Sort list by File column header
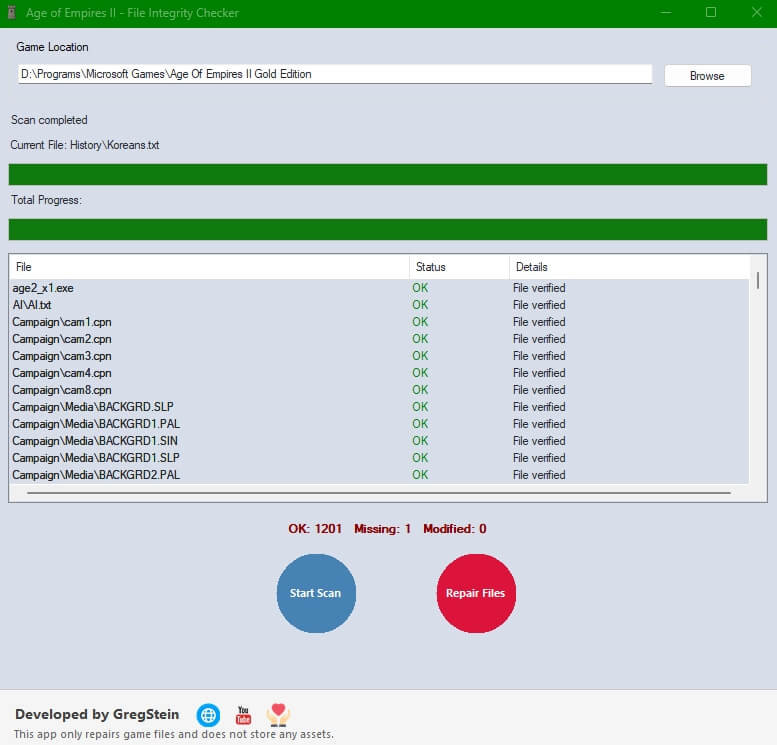This screenshot has height=745, width=777. click(x=209, y=267)
